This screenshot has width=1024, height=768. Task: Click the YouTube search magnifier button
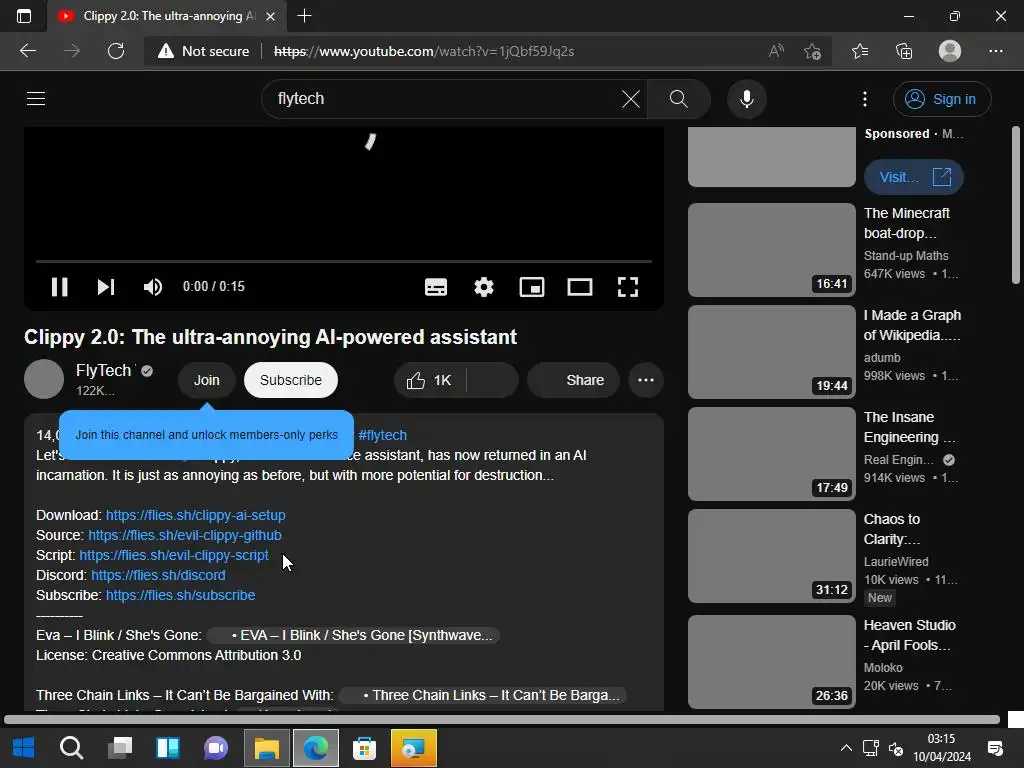(679, 99)
